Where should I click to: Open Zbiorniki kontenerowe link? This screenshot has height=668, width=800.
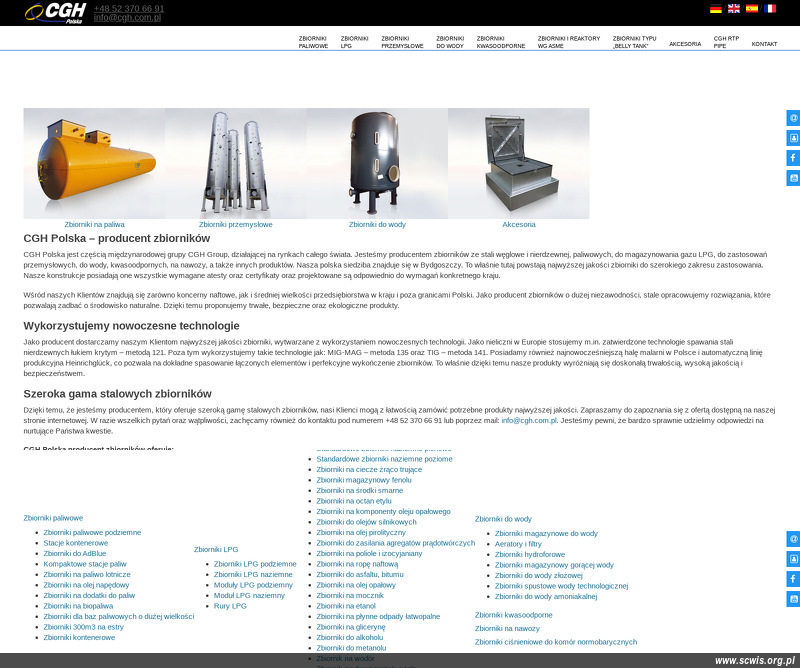click(x=79, y=637)
